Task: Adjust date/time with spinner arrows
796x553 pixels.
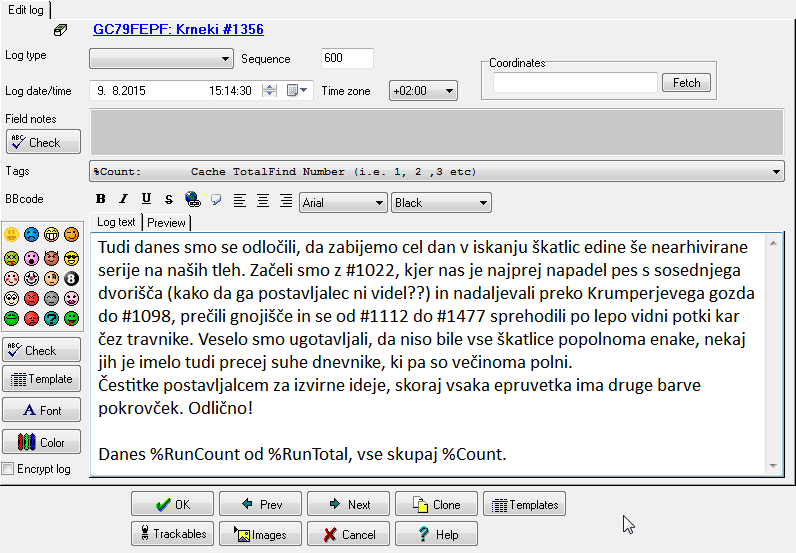Action: [x=270, y=91]
